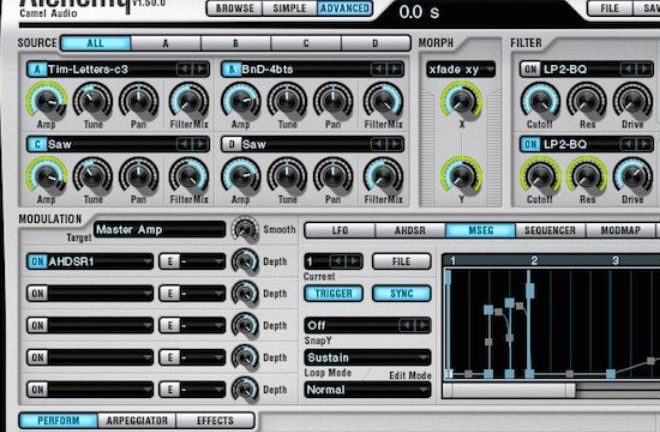Image resolution: width=660 pixels, height=432 pixels.
Task: Open the xfade xy morph mode dropdown
Action: tap(461, 69)
